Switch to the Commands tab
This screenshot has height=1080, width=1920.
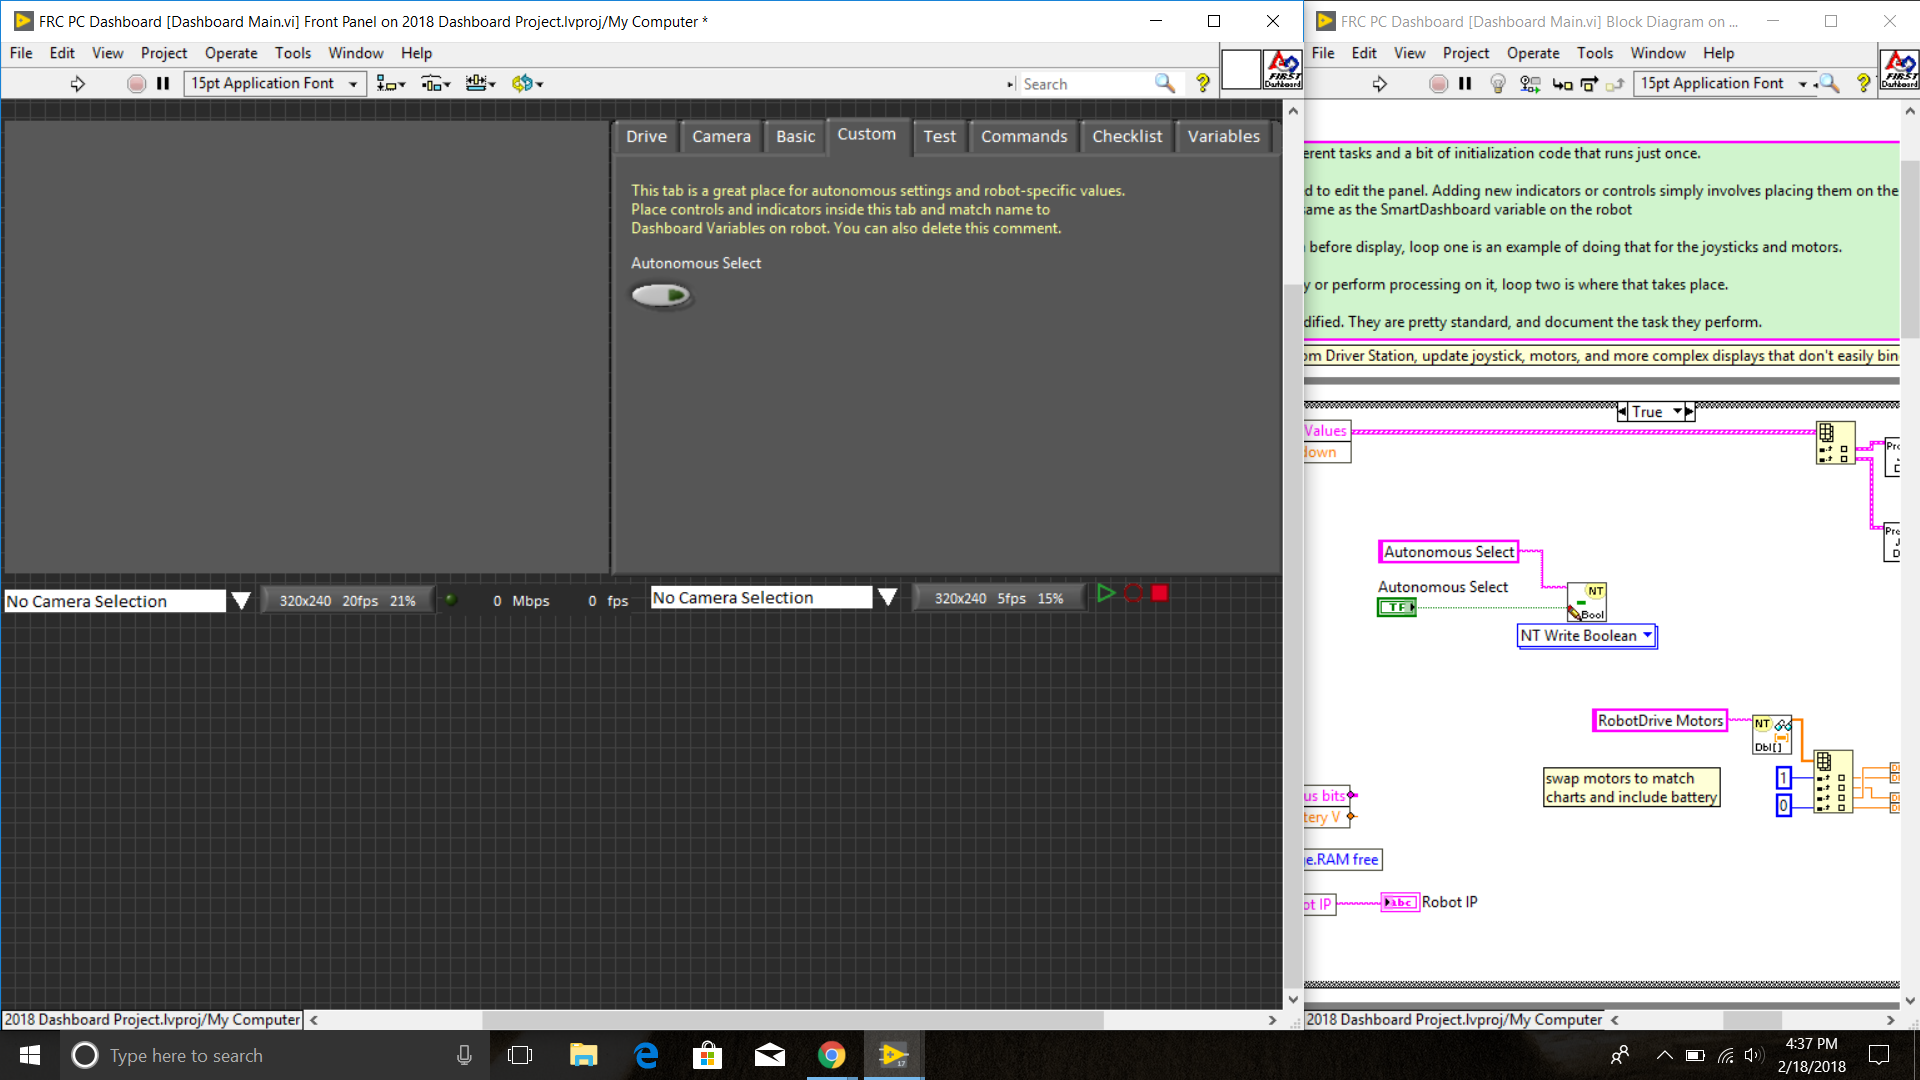(x=1024, y=137)
